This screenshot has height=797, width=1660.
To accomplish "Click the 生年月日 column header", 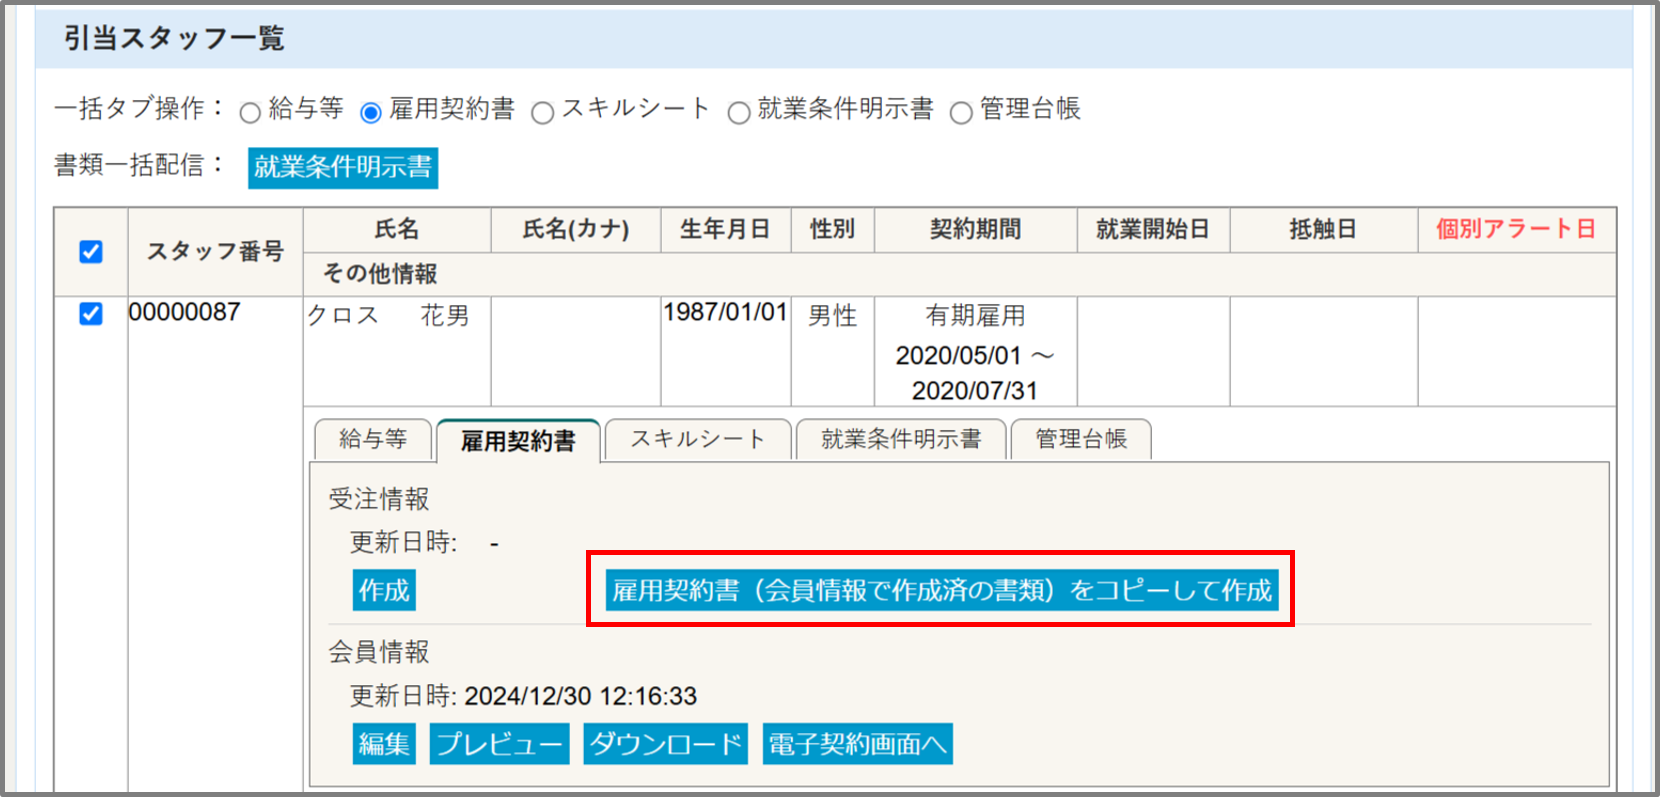I will point(726,229).
